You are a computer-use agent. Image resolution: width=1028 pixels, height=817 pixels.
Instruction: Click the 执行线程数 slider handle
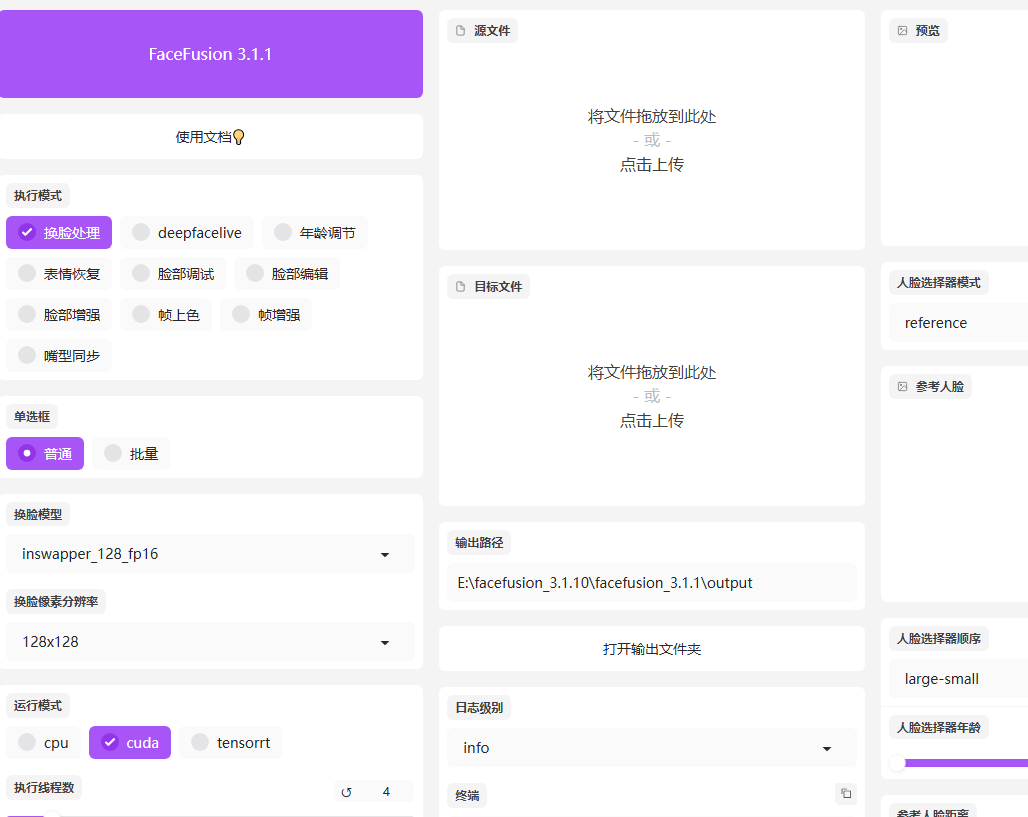click(52, 815)
